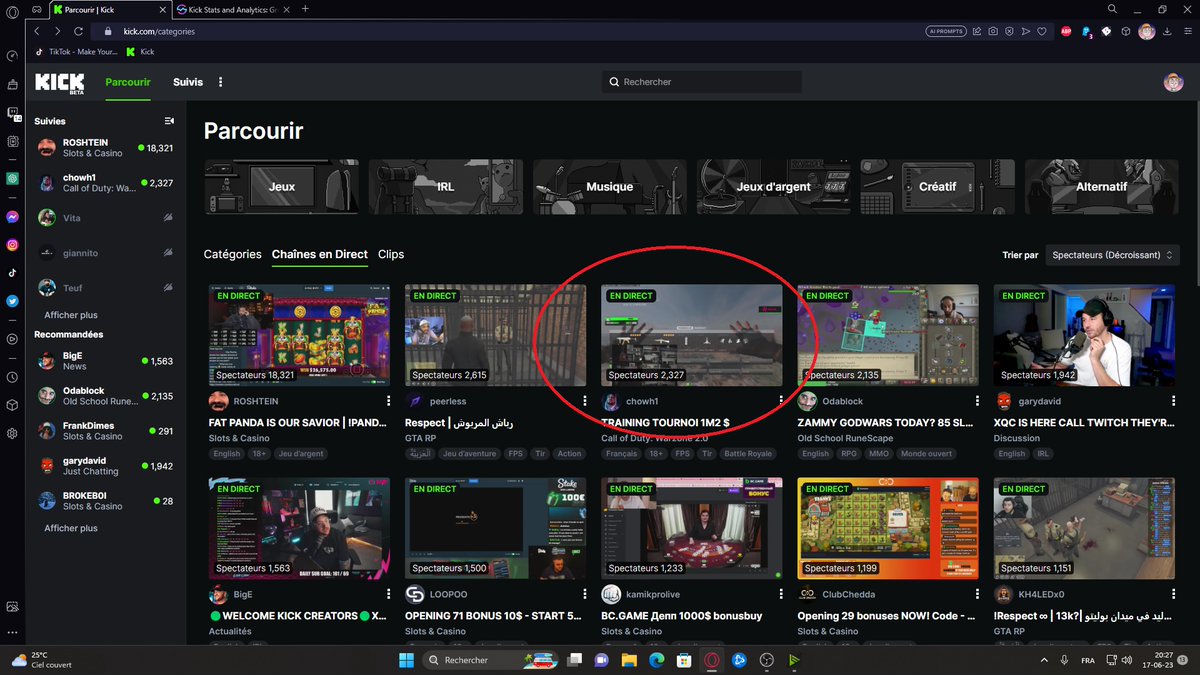Image resolution: width=1200 pixels, height=675 pixels.
Task: Collapse the Suivies sidebar panel
Action: tap(169, 121)
